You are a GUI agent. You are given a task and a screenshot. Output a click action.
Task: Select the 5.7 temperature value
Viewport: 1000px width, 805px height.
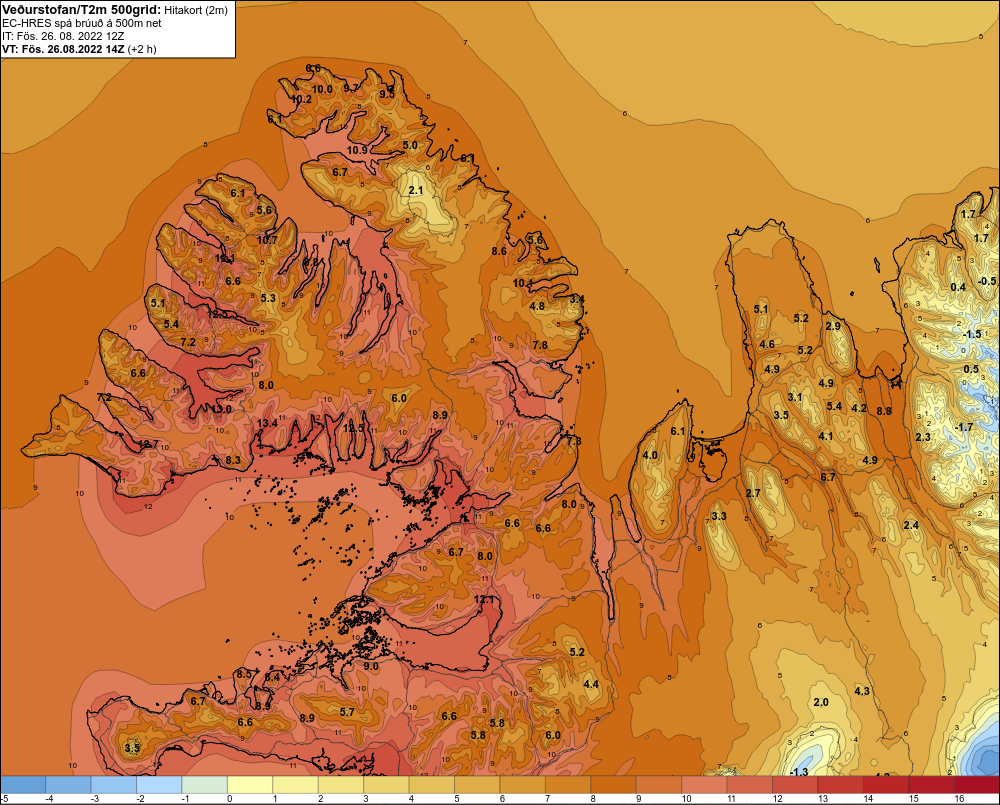pos(347,712)
